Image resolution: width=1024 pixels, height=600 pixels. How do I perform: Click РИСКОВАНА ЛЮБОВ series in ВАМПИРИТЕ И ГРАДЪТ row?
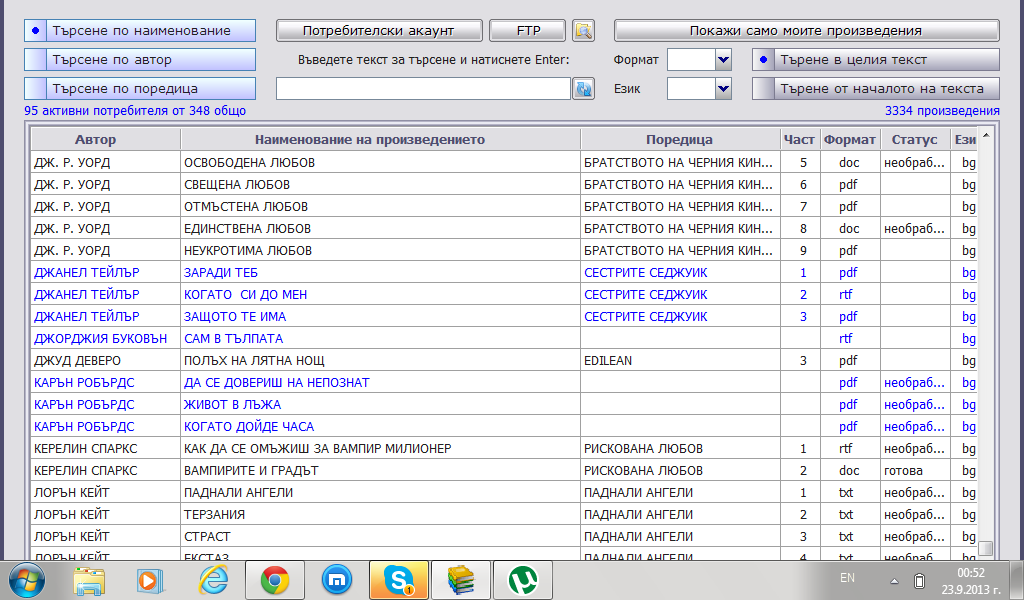tap(643, 471)
